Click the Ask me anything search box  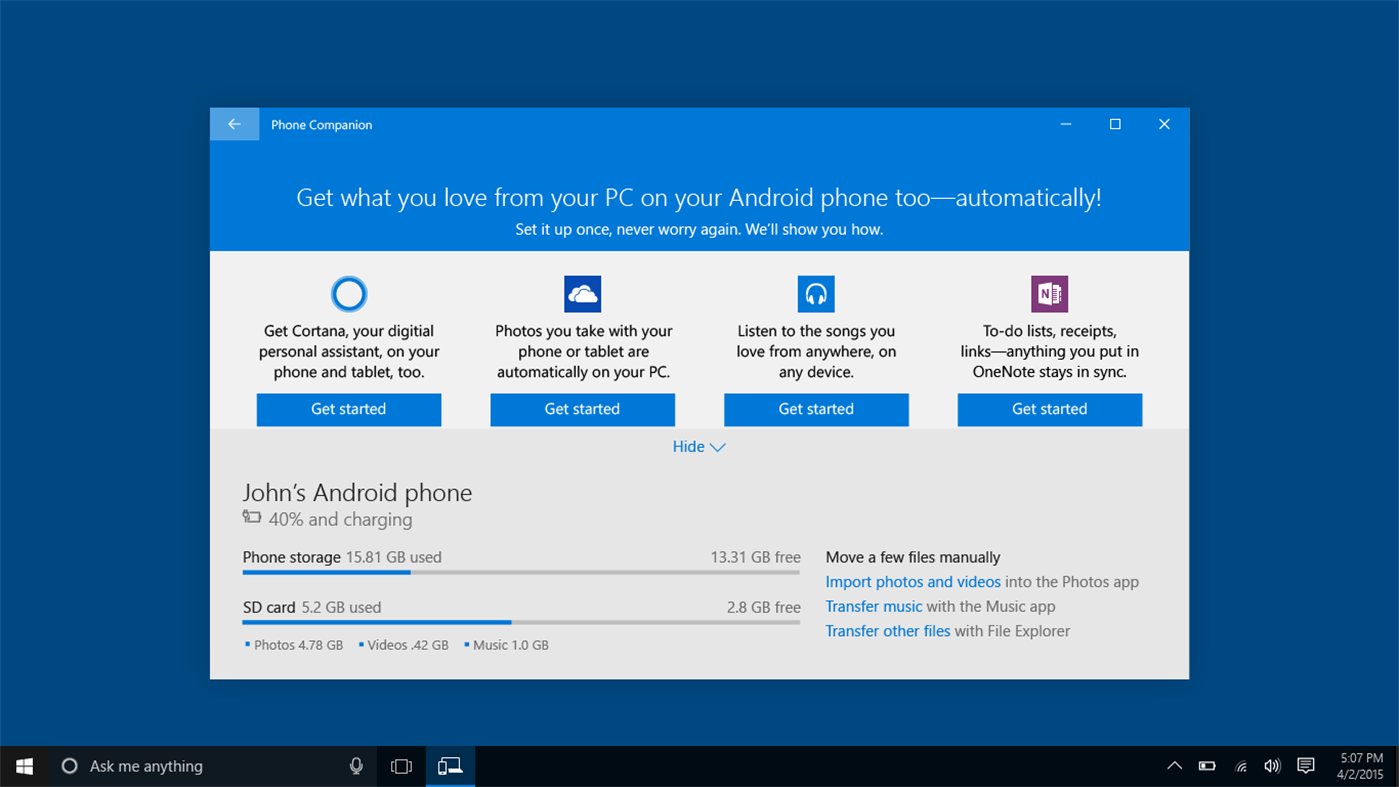213,766
